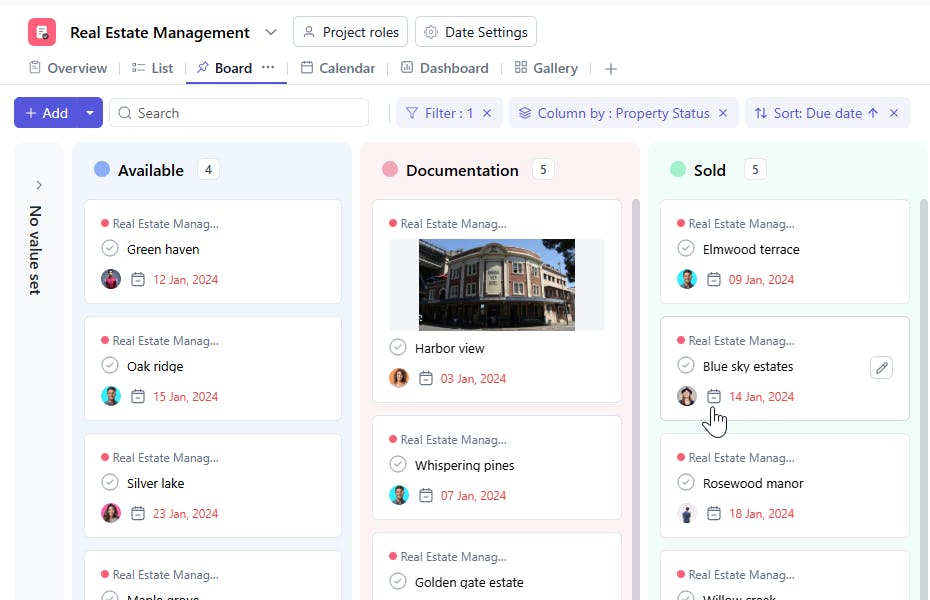Toggle completion circle for Whispering pines

click(398, 465)
